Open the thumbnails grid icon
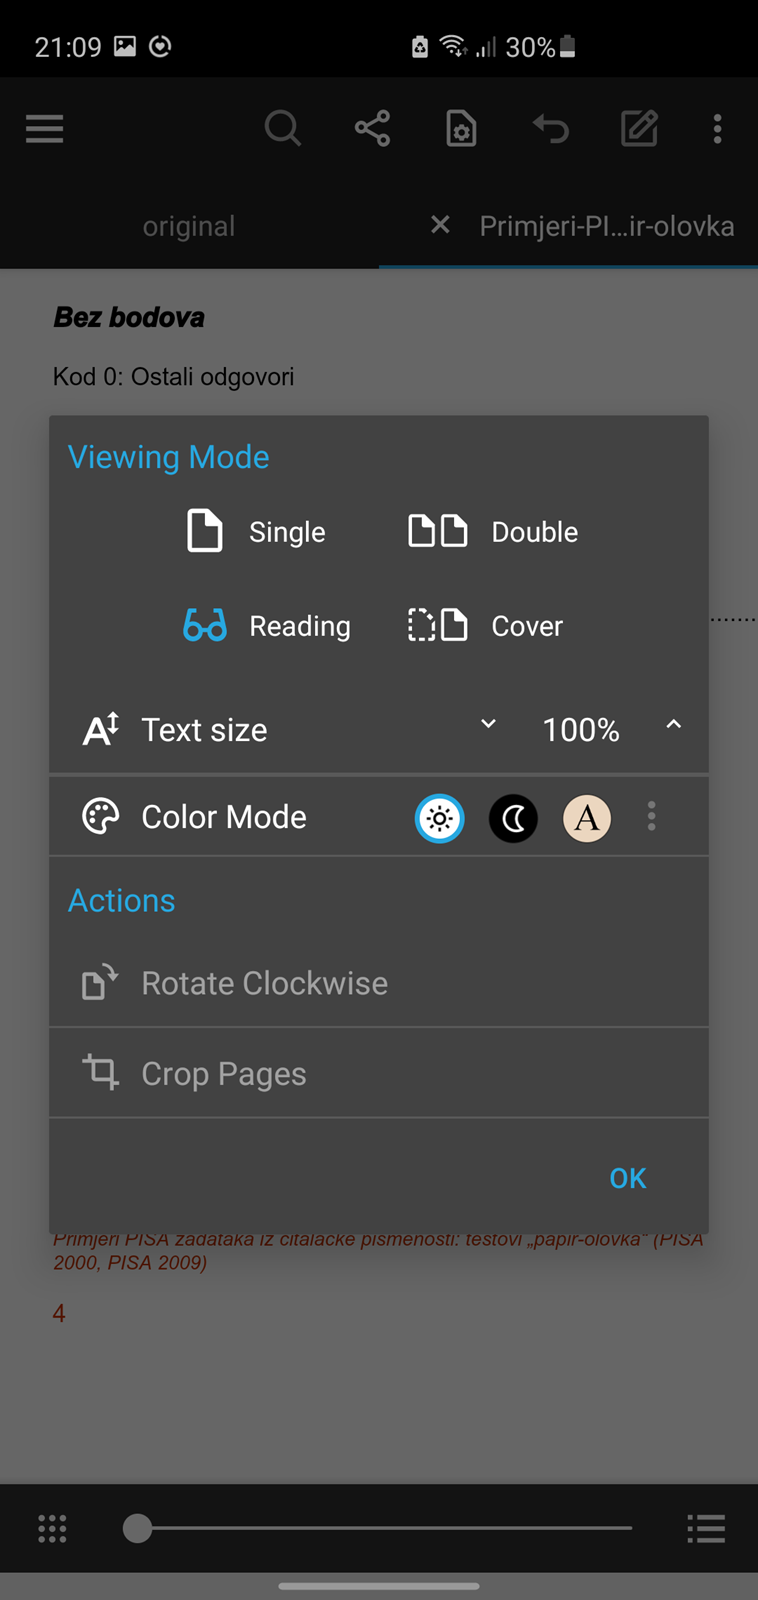Viewport: 758px width, 1600px height. [x=52, y=1528]
